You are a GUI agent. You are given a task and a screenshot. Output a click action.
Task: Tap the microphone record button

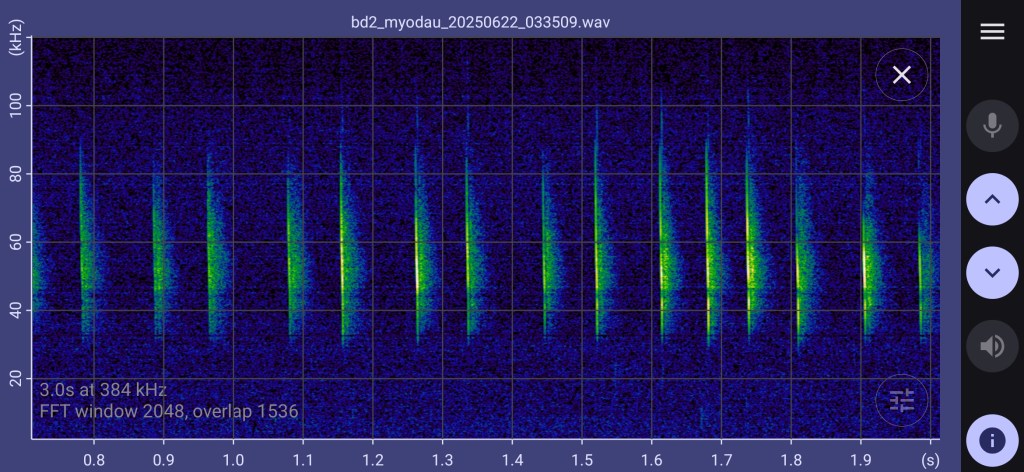click(991, 125)
